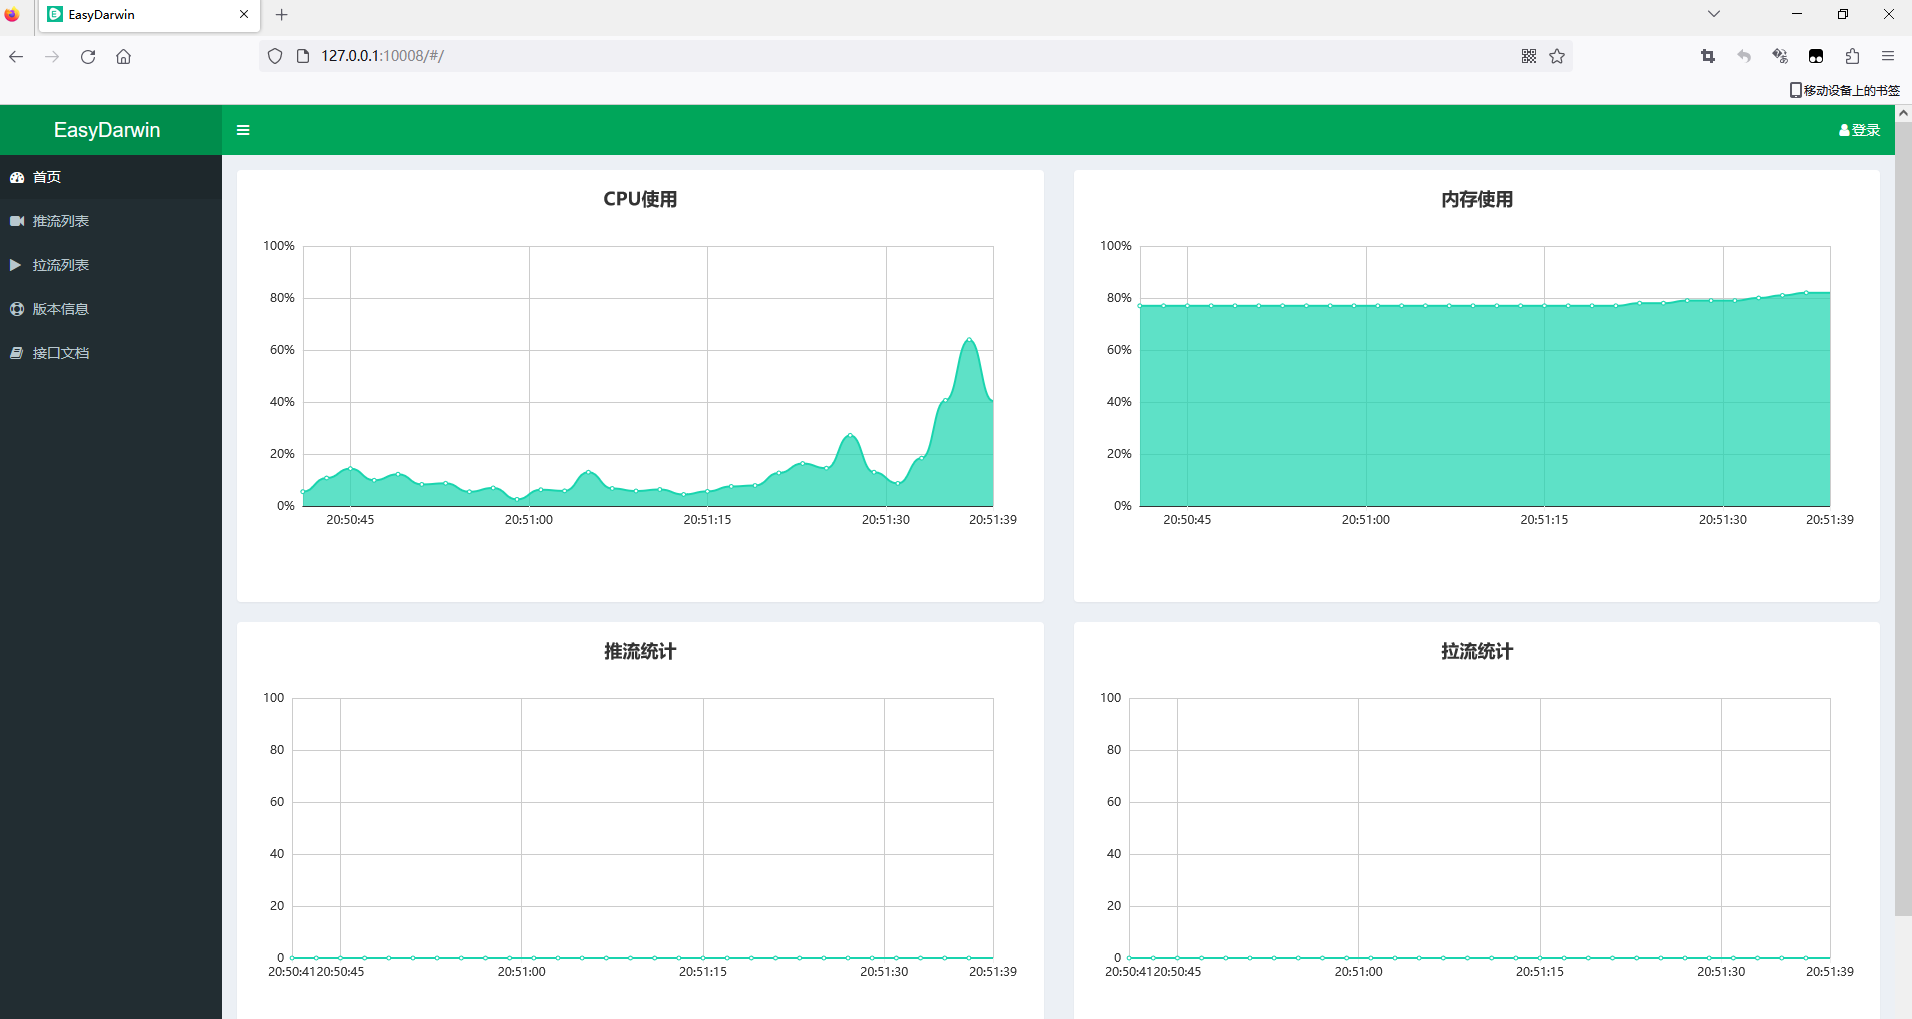Click the QR code icon in address bar

1529,56
